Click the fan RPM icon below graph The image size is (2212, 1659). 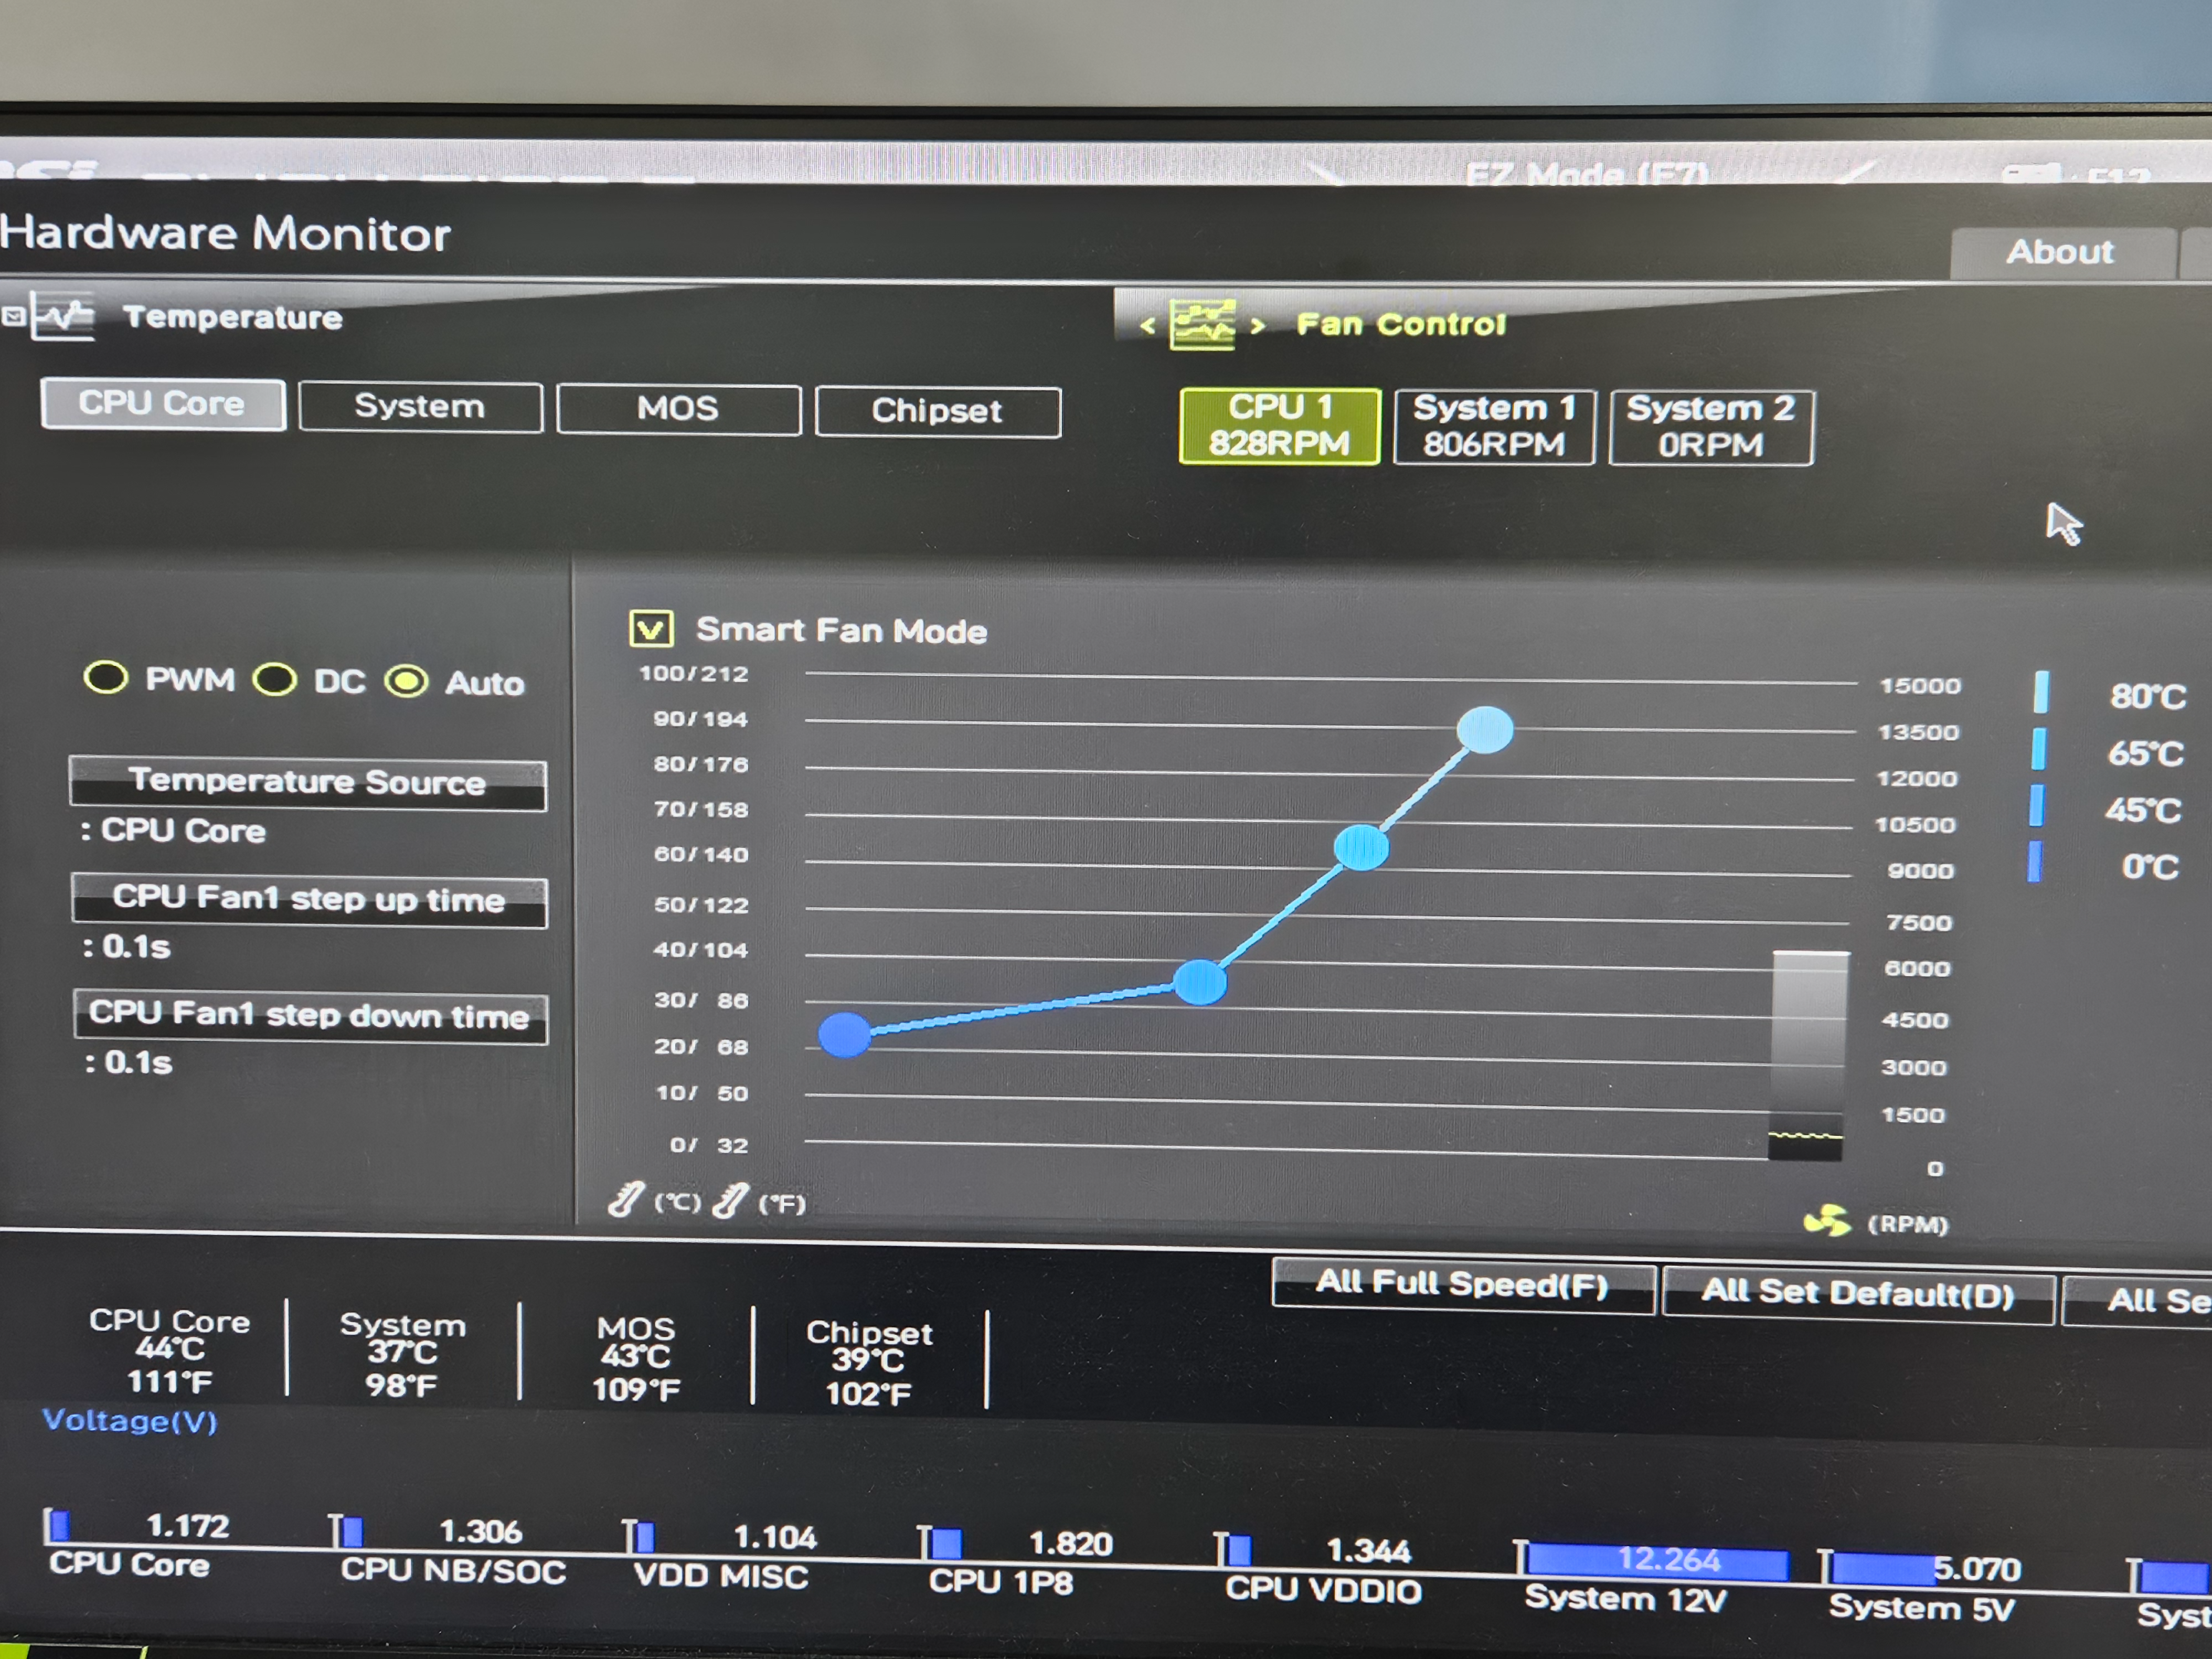pos(1827,1221)
